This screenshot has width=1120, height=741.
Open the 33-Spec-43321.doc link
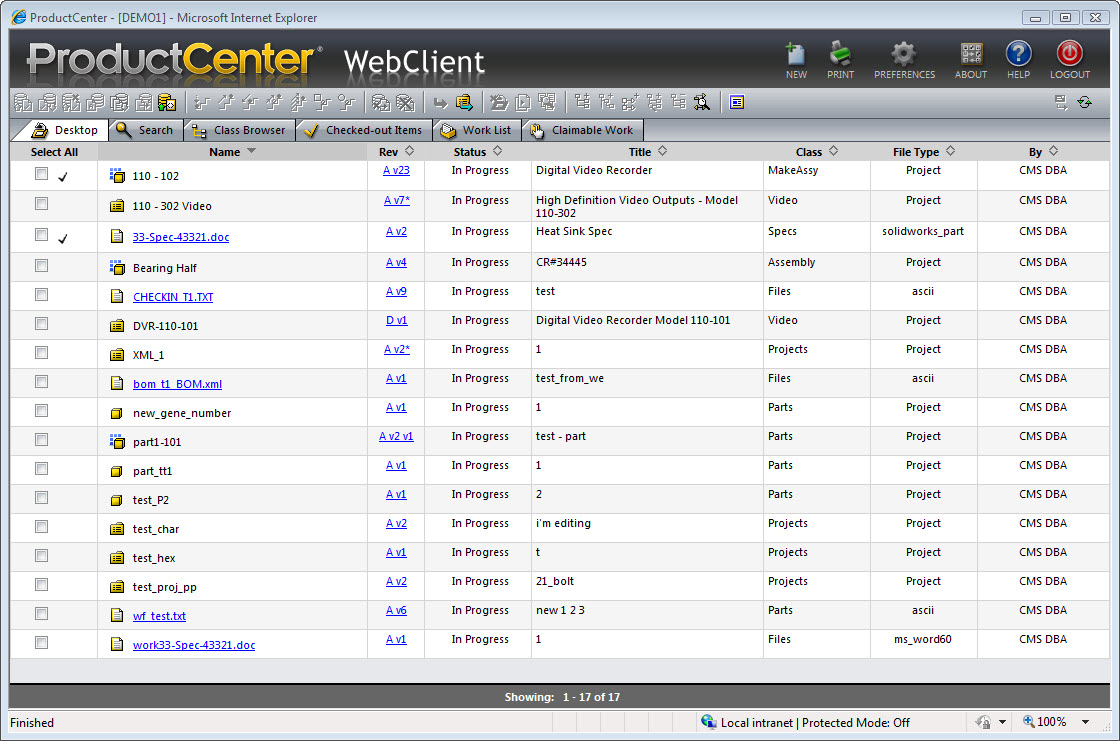(x=181, y=237)
